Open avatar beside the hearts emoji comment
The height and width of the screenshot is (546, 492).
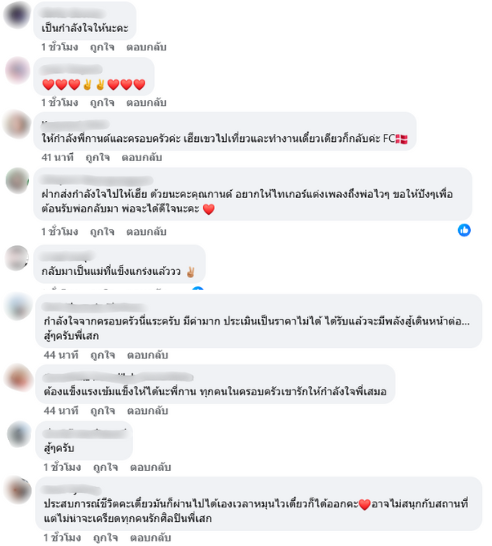[x=17, y=70]
